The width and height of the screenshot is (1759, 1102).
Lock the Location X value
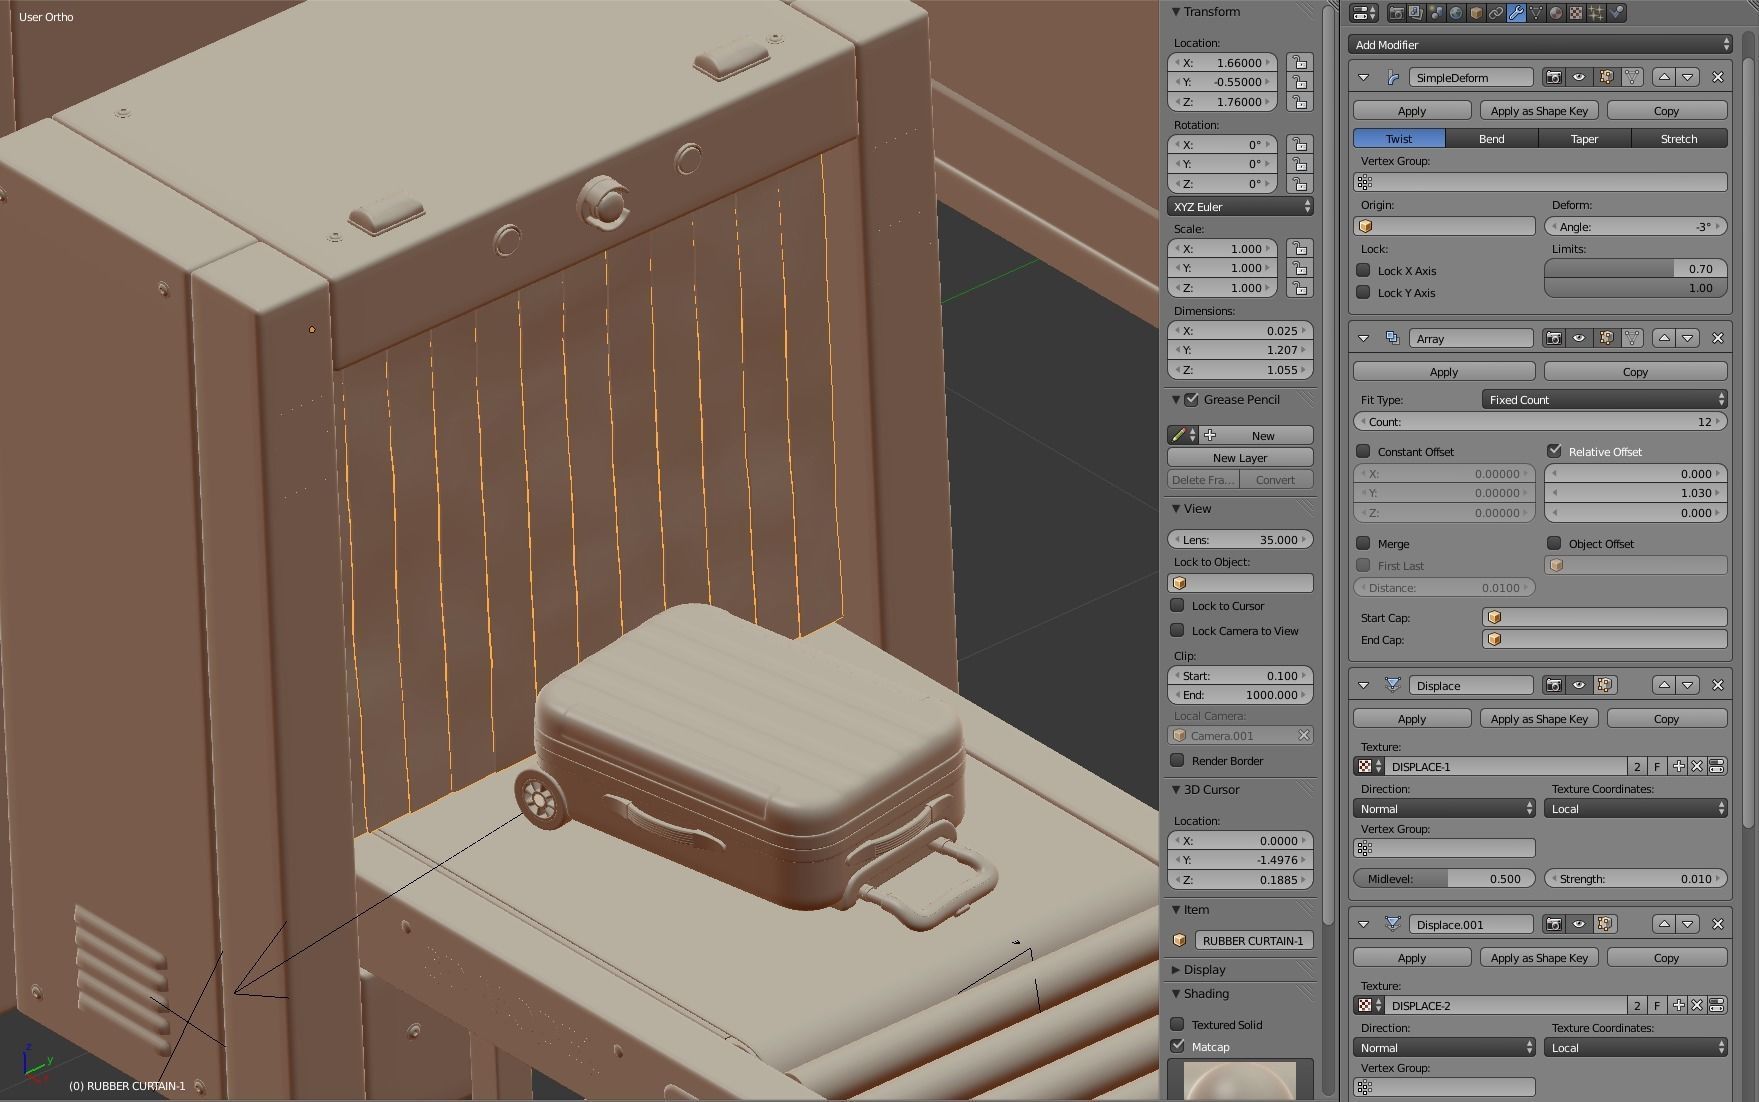(x=1299, y=62)
